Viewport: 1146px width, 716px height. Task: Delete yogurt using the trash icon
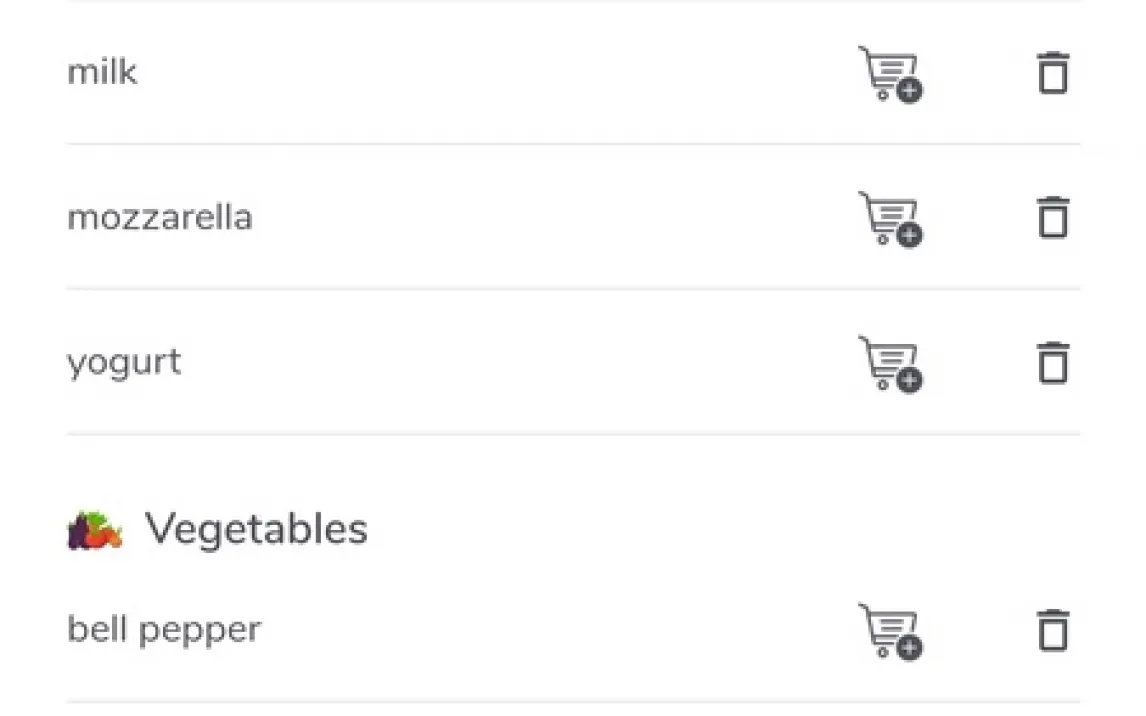pos(1052,362)
